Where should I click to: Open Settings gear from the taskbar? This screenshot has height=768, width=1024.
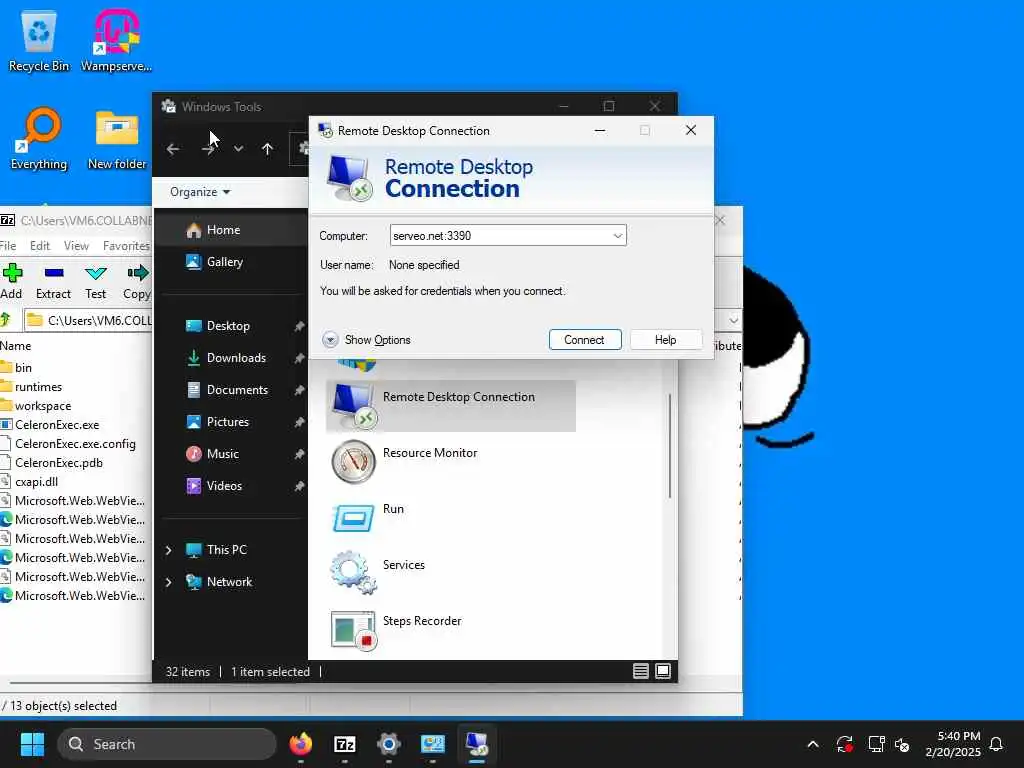tap(389, 744)
